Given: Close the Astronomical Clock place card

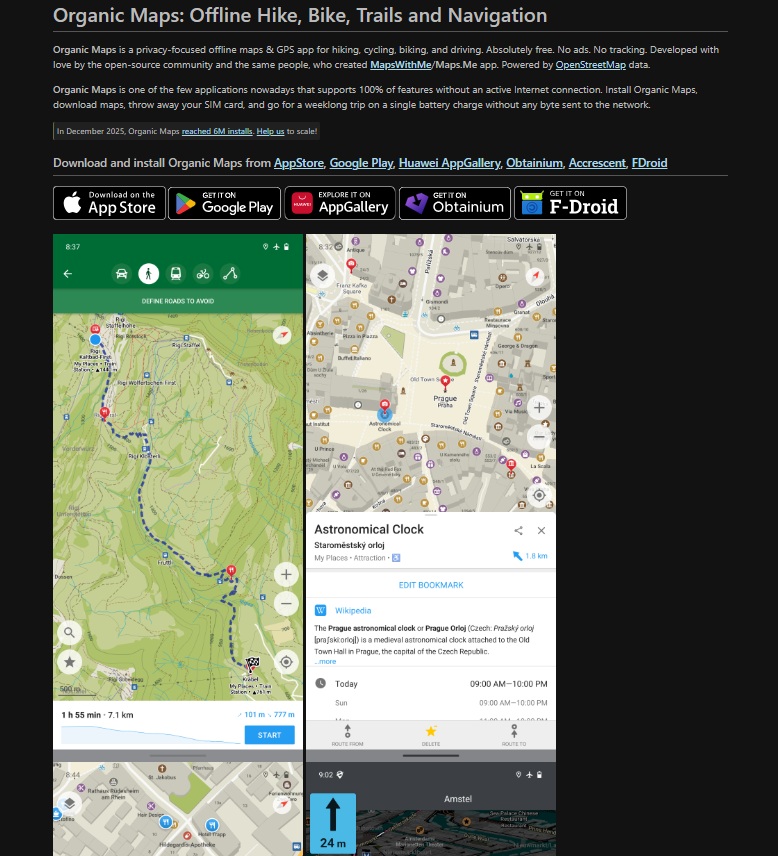Looking at the screenshot, I should click(541, 531).
